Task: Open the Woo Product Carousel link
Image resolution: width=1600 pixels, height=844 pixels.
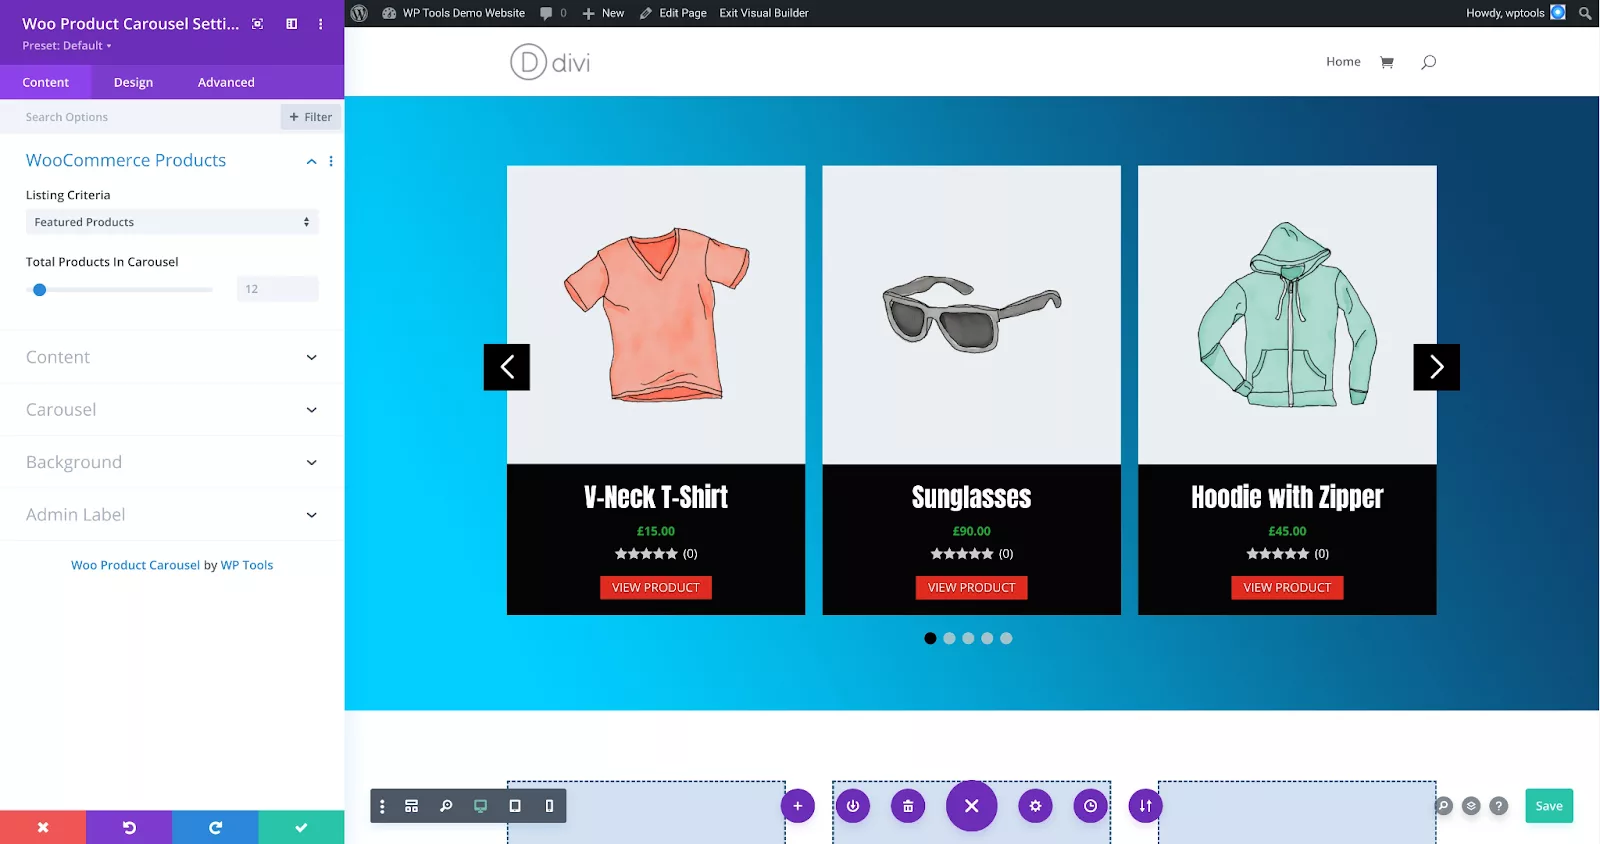Action: pyautogui.click(x=135, y=566)
